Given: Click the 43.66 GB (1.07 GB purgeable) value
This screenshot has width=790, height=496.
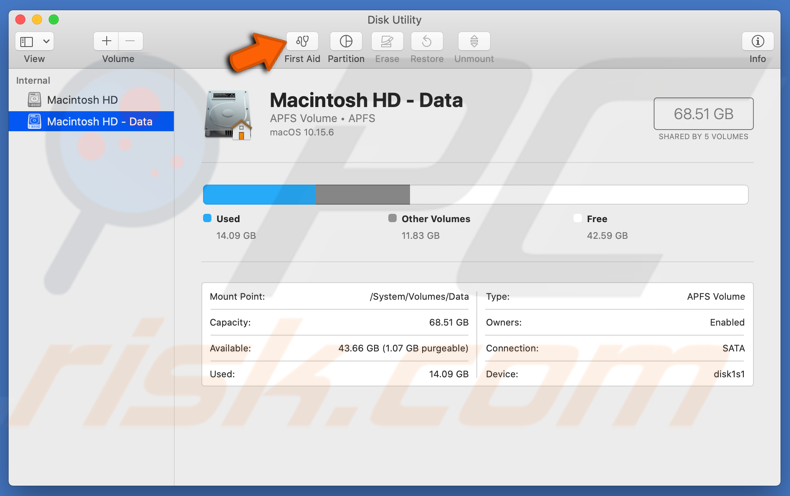Looking at the screenshot, I should (x=403, y=348).
